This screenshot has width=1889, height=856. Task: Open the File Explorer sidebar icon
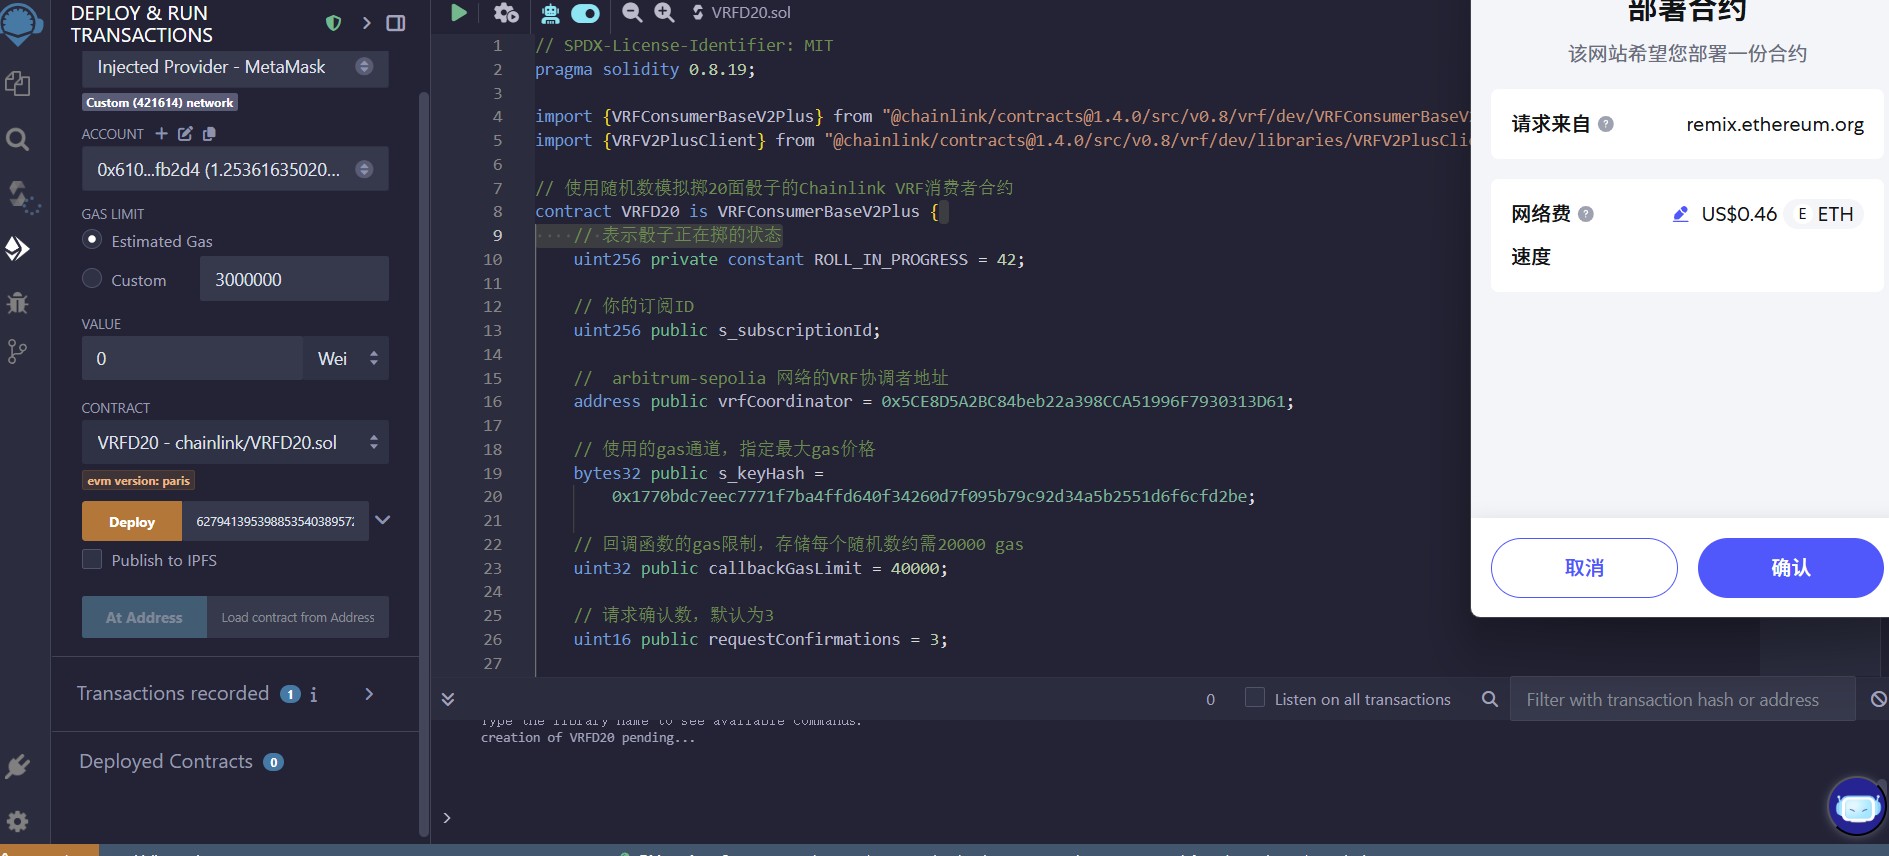click(18, 84)
